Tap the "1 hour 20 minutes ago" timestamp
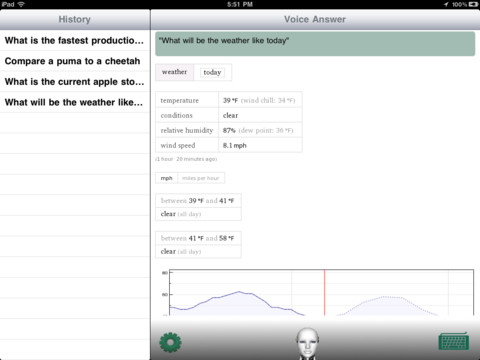The height and width of the screenshot is (360, 480). click(x=186, y=159)
